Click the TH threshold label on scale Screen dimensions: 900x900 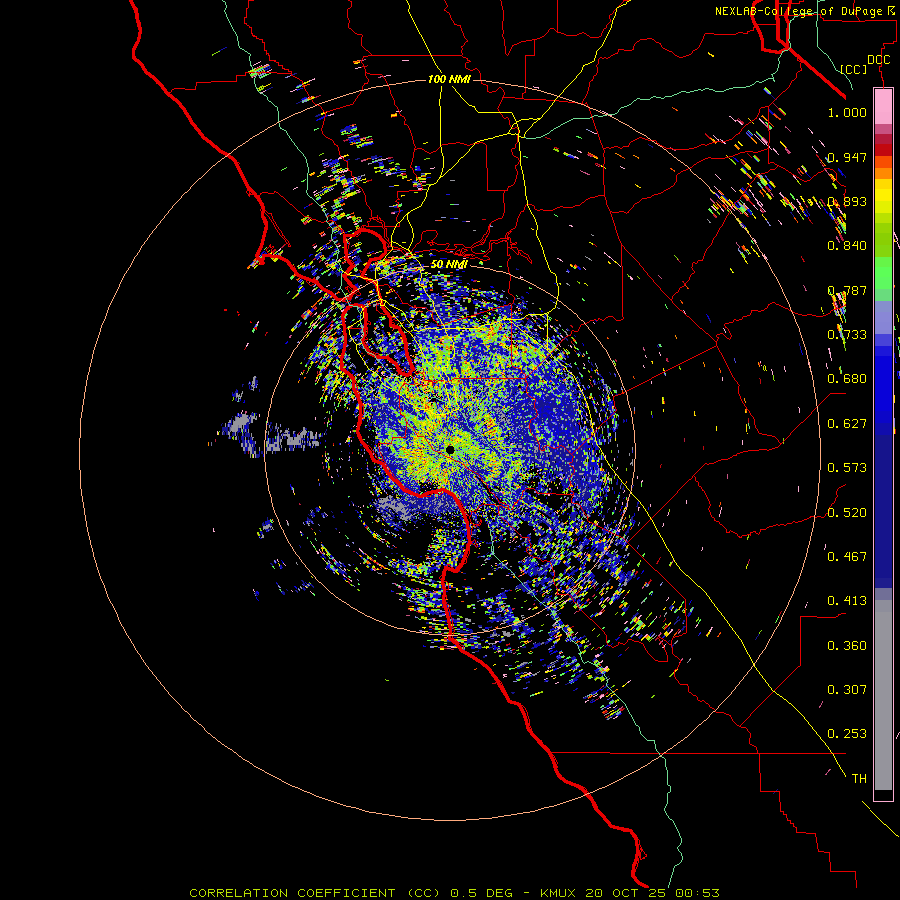pos(859,779)
